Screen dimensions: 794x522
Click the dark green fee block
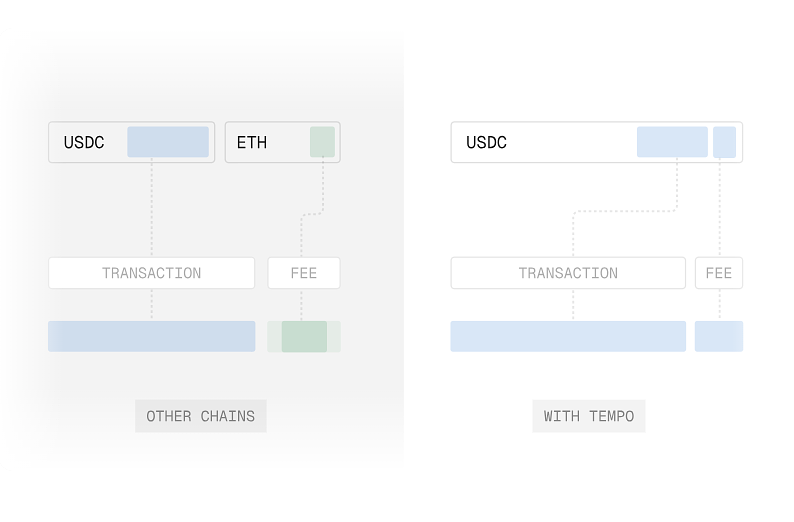(x=304, y=336)
